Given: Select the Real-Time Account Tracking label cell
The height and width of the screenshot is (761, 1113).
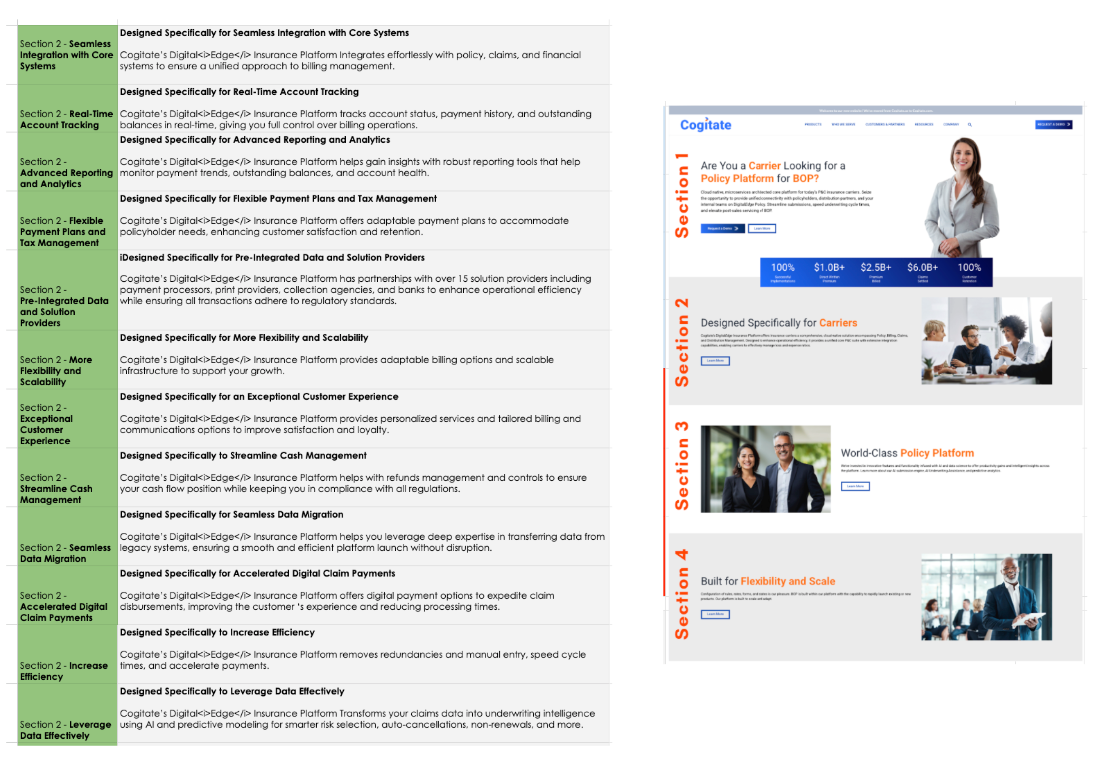Looking at the screenshot, I should click(x=67, y=119).
